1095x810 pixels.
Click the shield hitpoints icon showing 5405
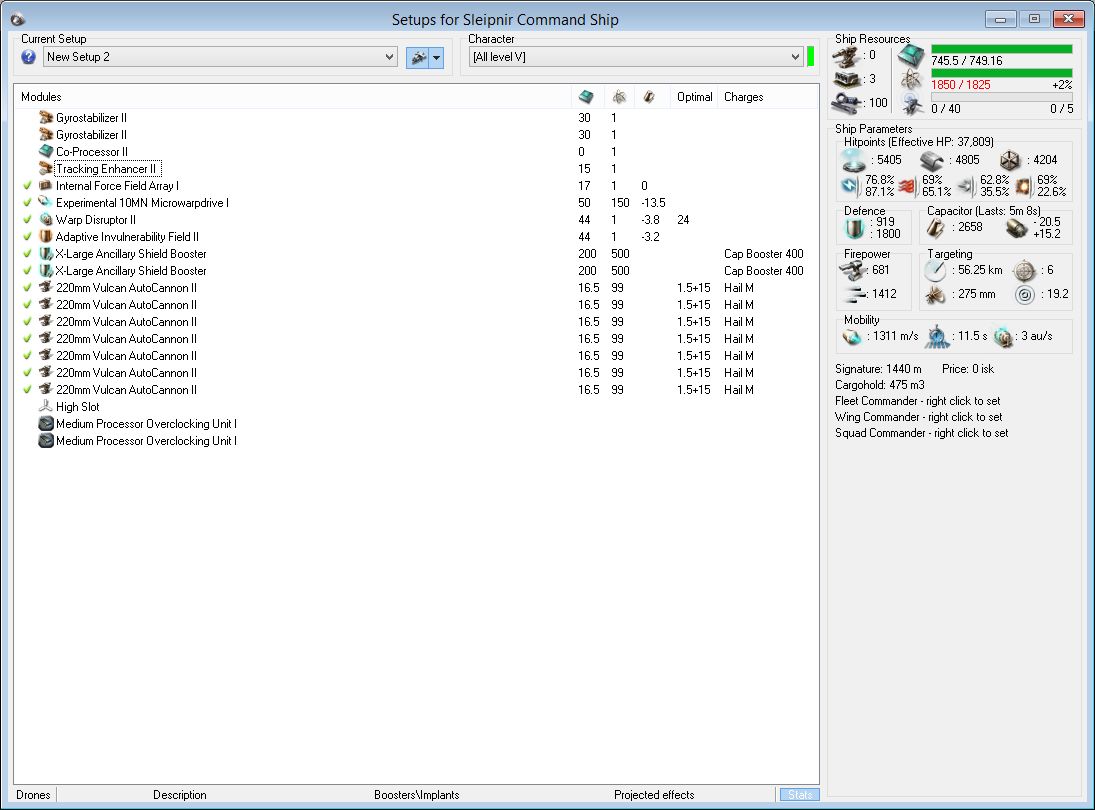pyautogui.click(x=853, y=161)
